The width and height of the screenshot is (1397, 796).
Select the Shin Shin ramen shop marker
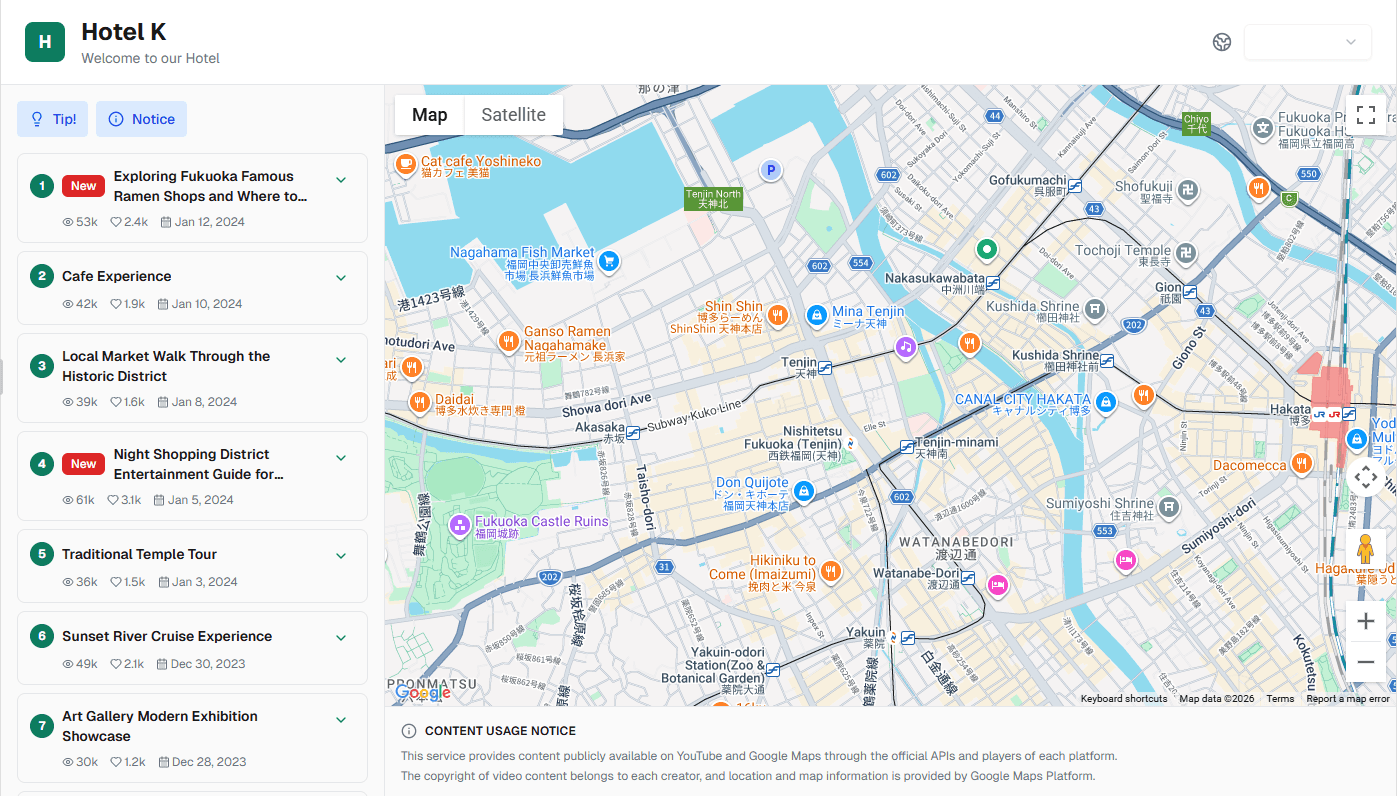(780, 314)
